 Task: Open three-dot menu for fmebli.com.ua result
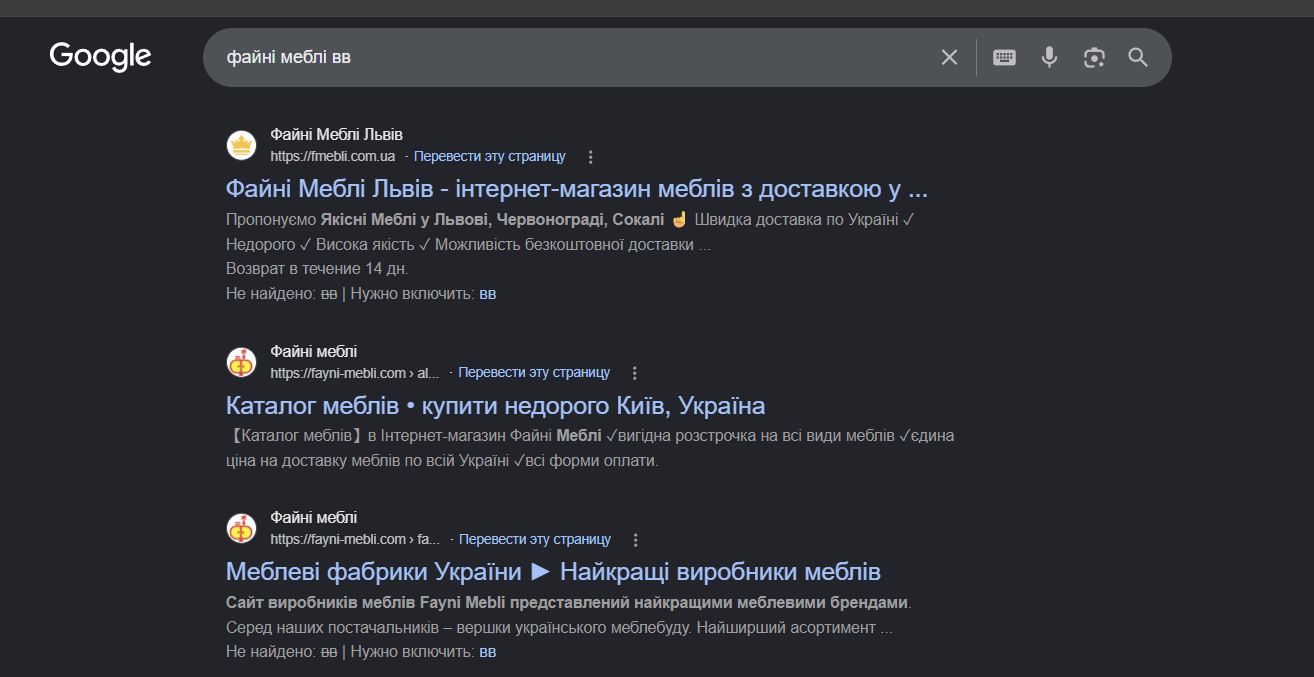click(x=590, y=157)
